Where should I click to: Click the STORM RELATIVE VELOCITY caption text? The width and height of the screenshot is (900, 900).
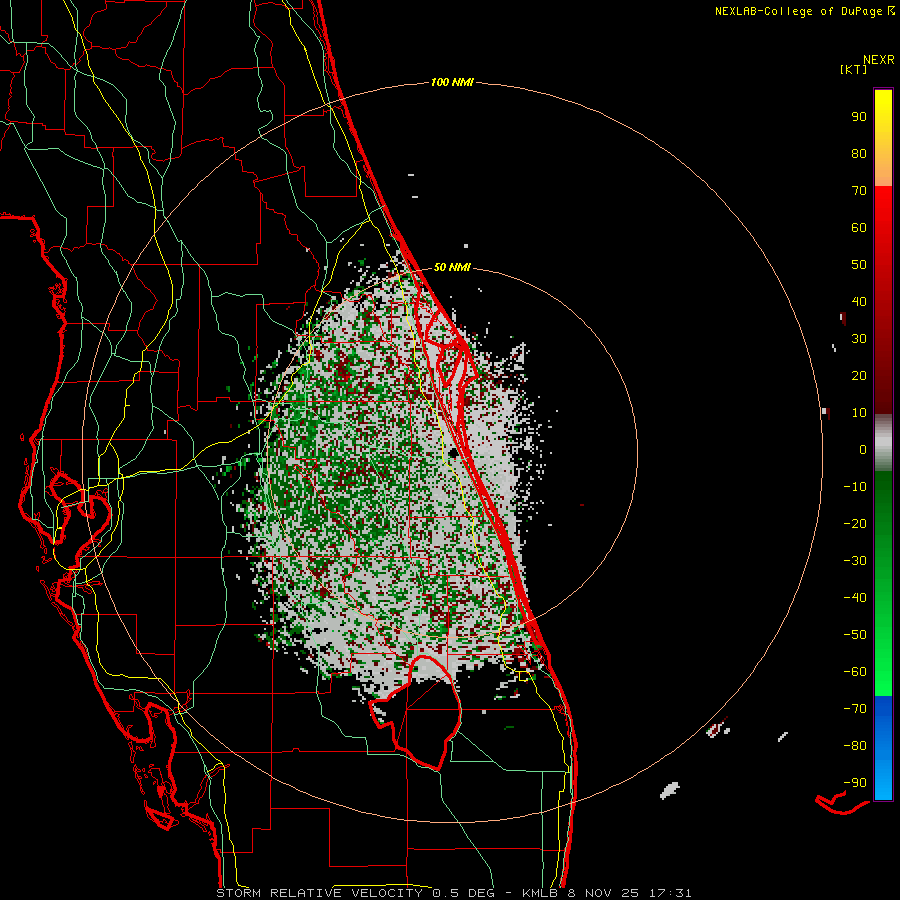pos(319,893)
